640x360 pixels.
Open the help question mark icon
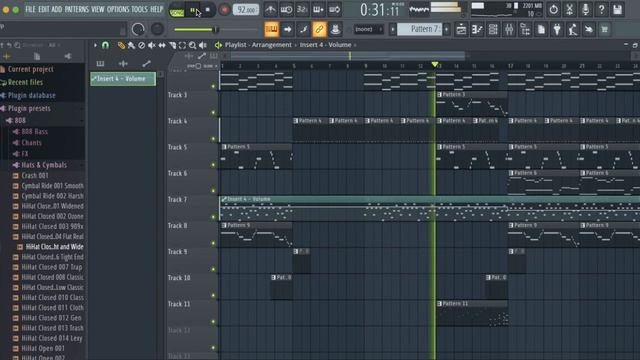(x=602, y=9)
